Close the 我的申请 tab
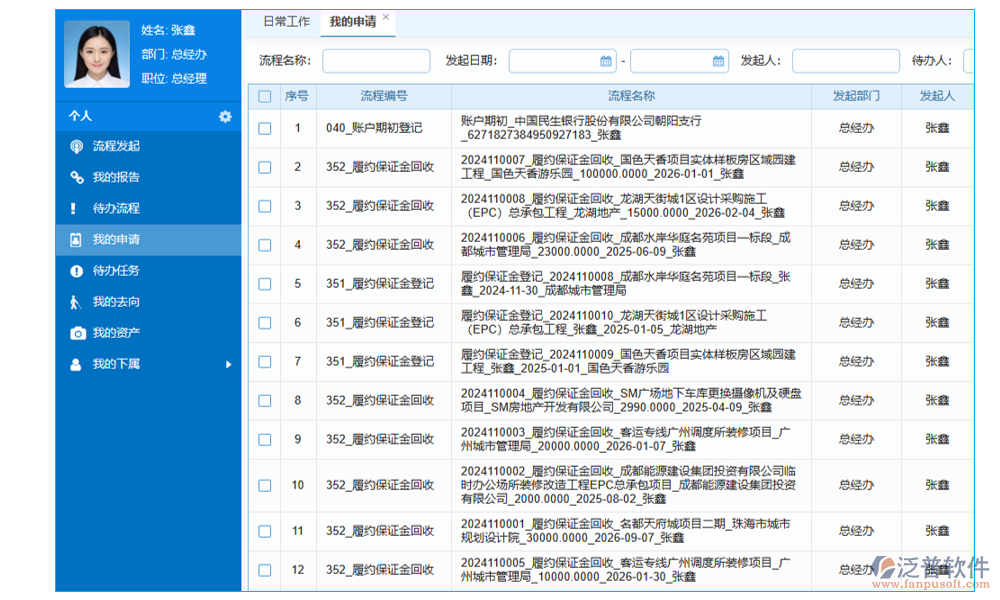The width and height of the screenshot is (1000, 600). click(386, 18)
